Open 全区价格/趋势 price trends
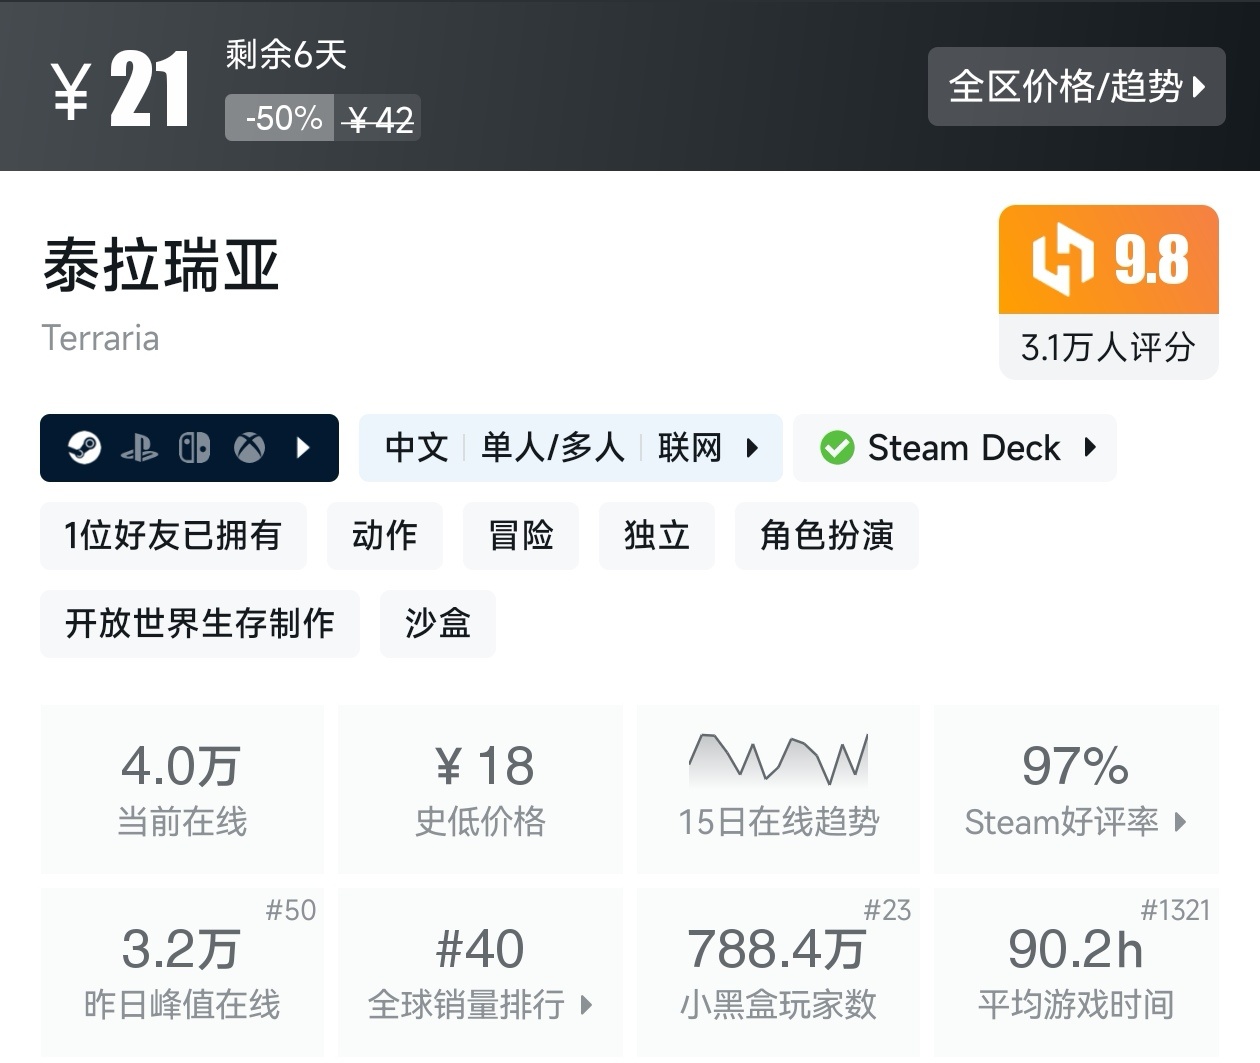This screenshot has height=1063, width=1260. click(1077, 87)
